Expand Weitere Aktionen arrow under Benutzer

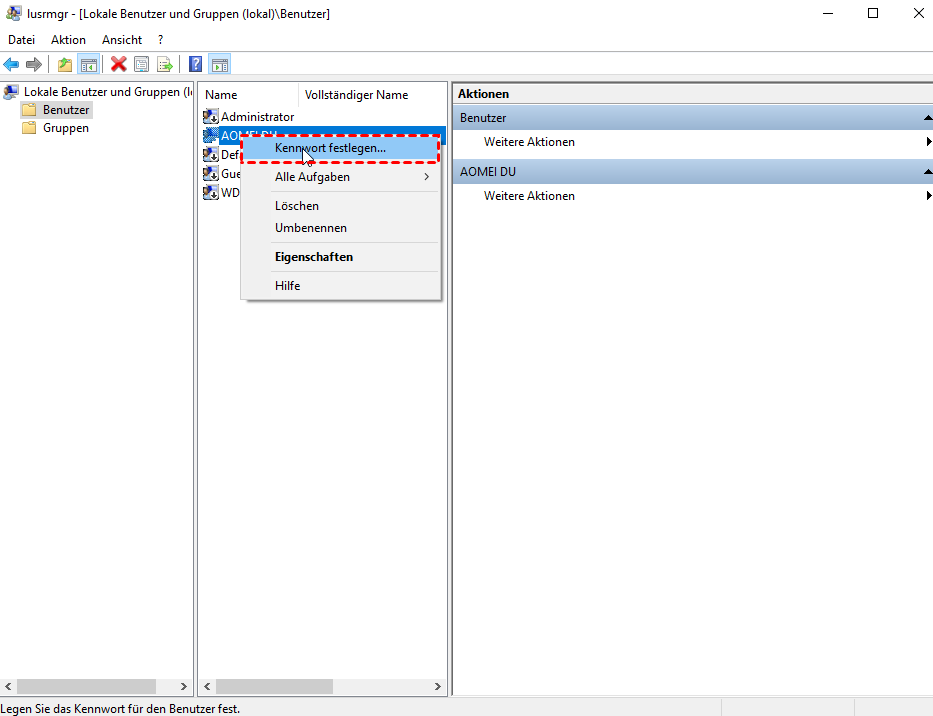[x=928, y=142]
